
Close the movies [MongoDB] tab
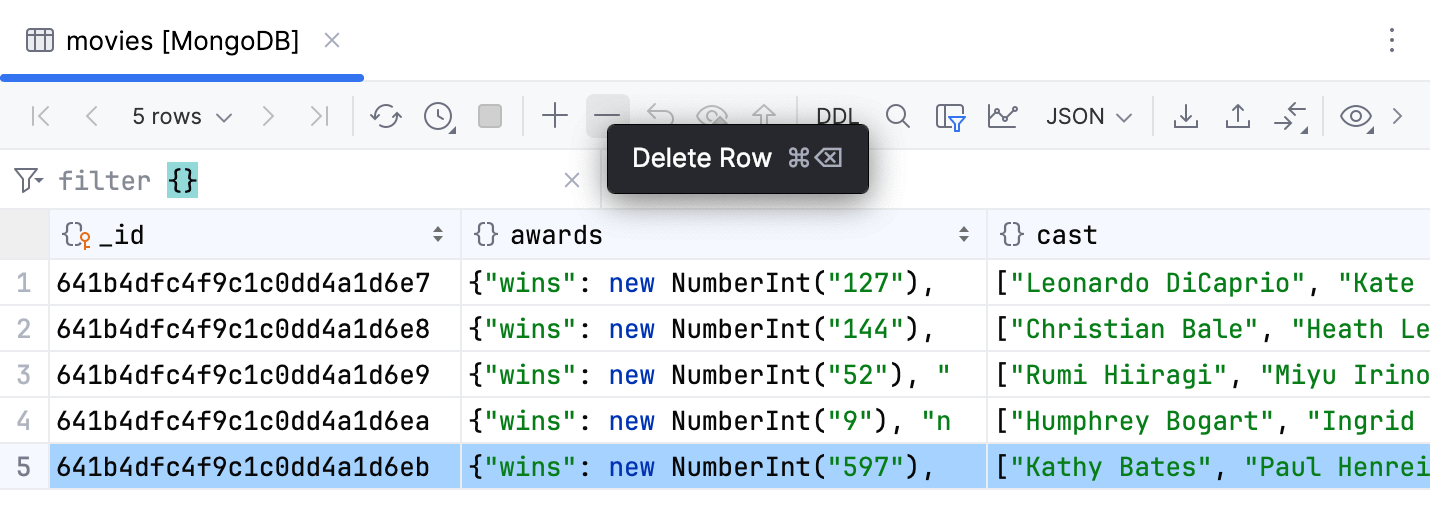click(x=332, y=40)
